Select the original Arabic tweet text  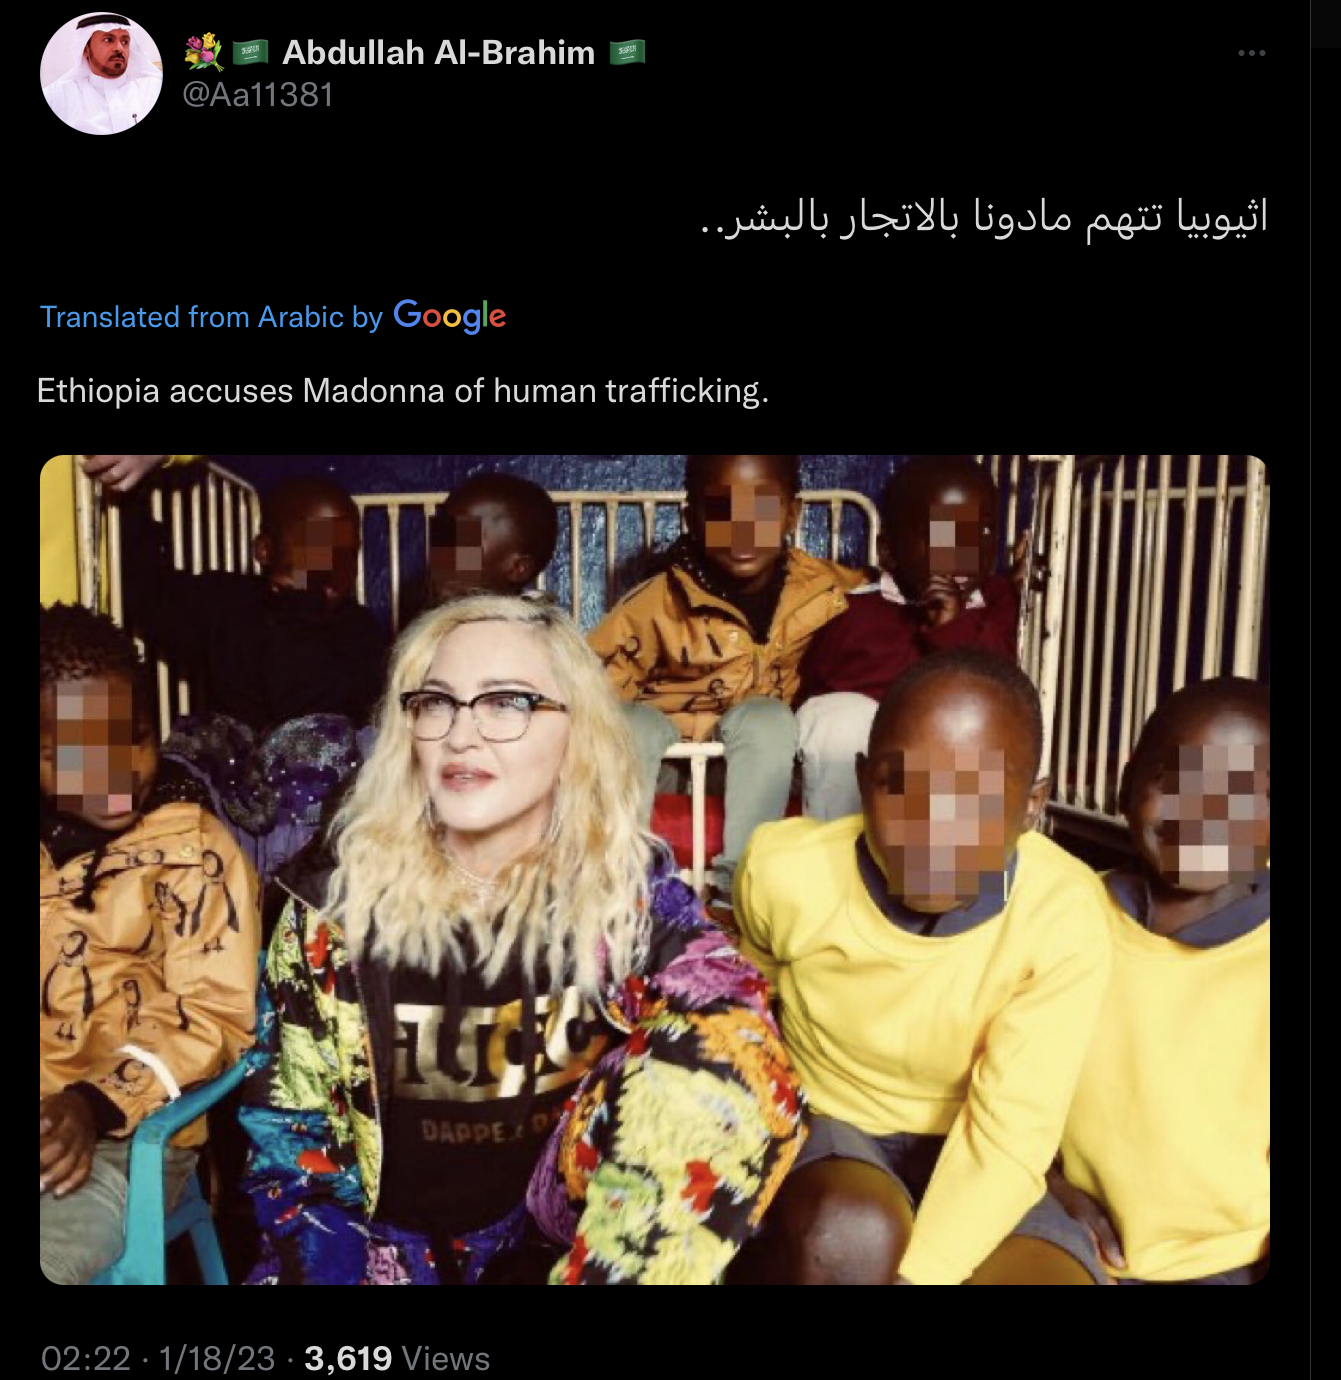point(984,217)
